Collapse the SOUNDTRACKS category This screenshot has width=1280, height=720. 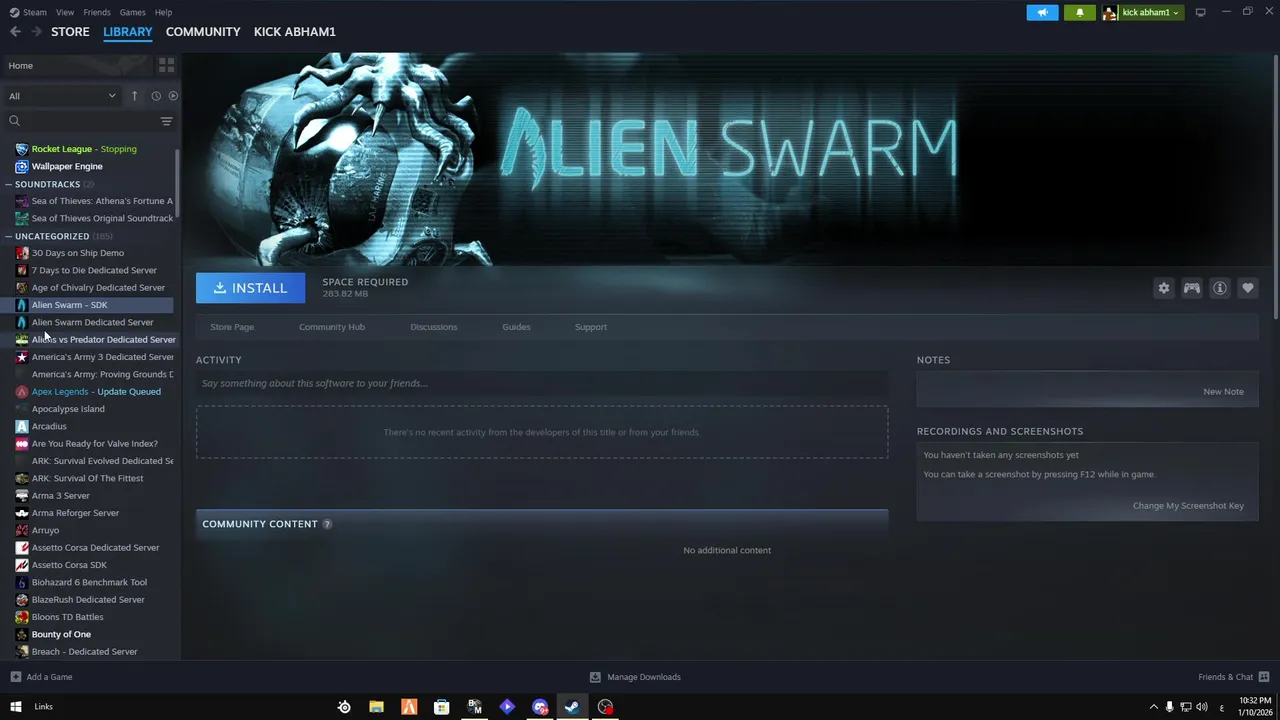point(9,184)
